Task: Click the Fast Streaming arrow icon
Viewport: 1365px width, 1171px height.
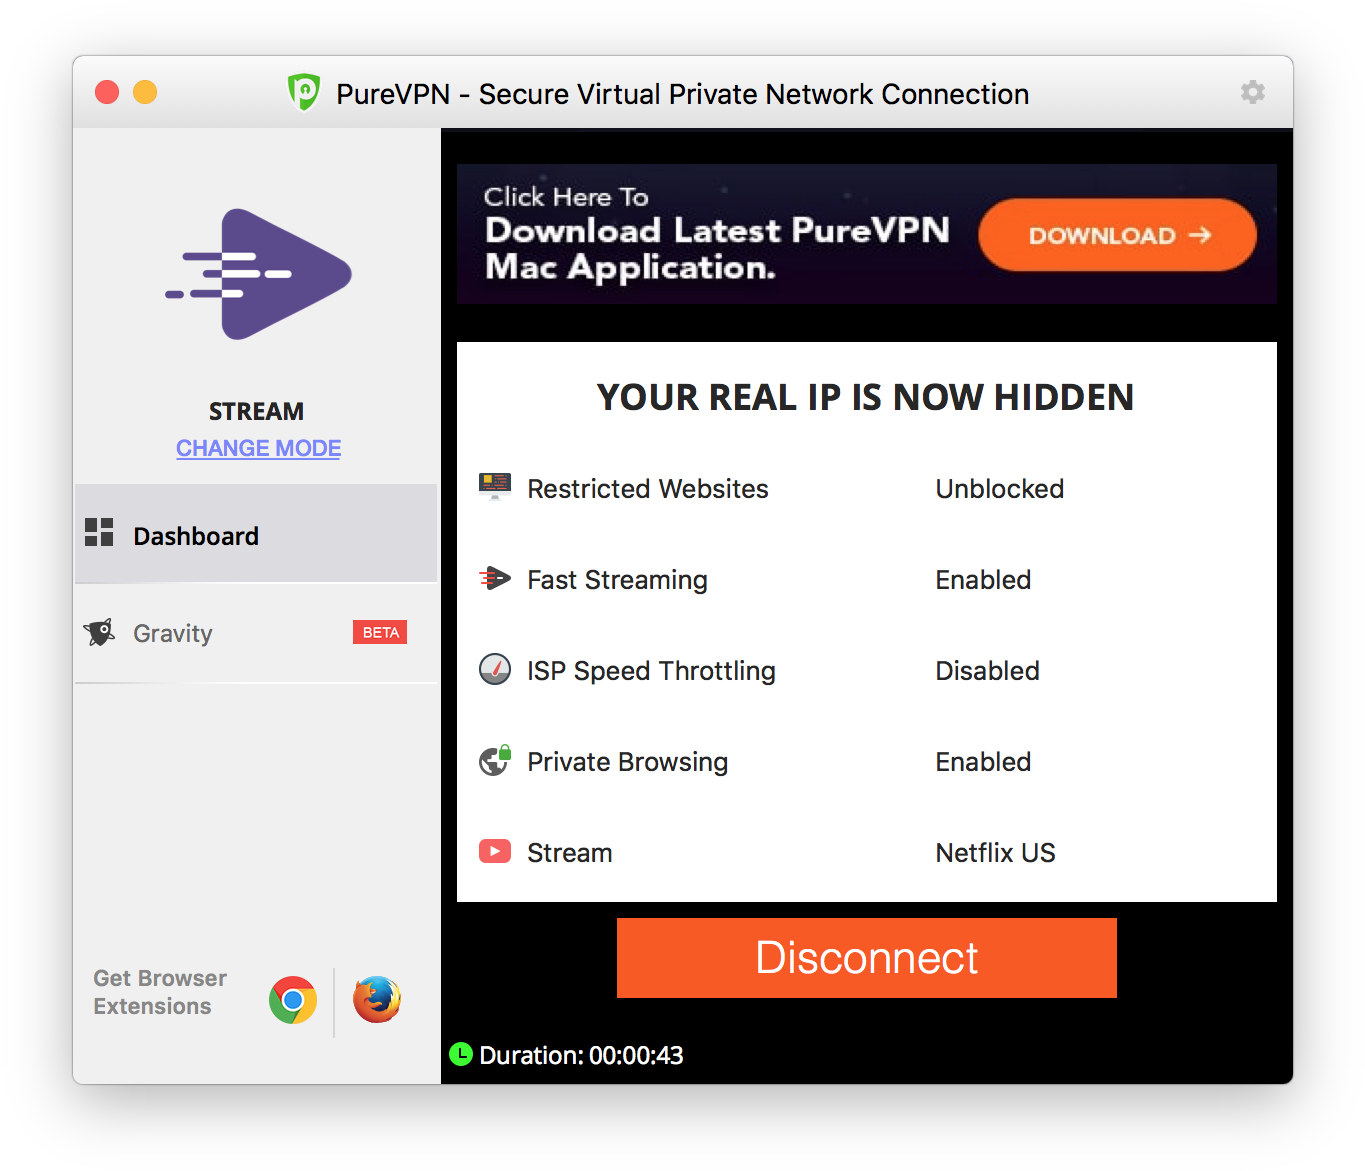Action: click(x=495, y=578)
